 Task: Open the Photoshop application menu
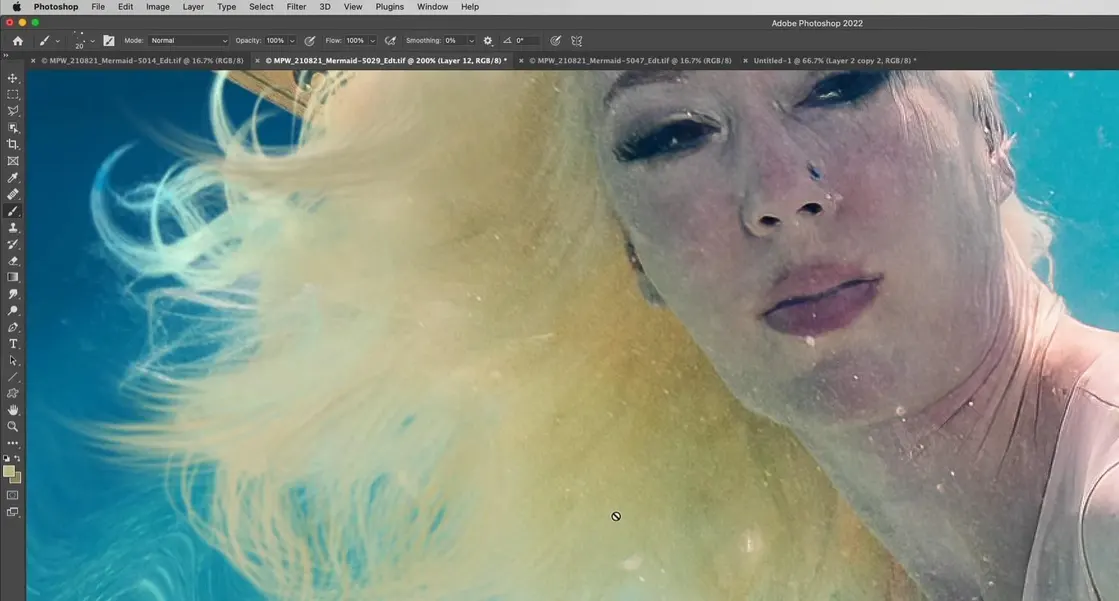[56, 7]
